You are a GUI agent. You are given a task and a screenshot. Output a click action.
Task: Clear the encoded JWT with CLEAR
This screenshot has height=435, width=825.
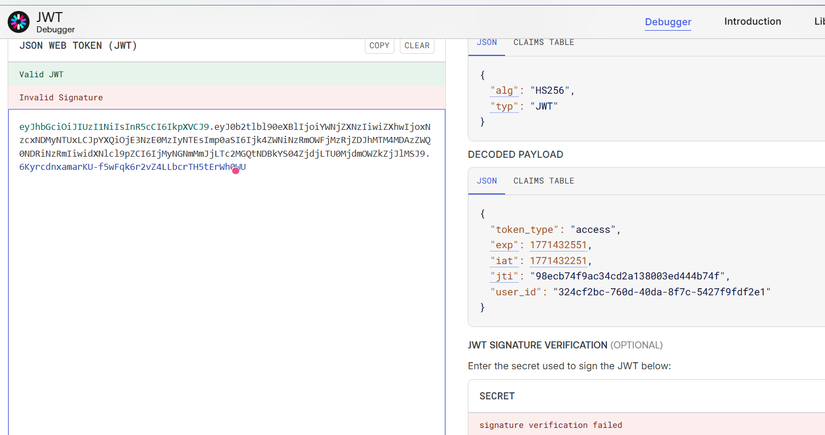point(417,46)
